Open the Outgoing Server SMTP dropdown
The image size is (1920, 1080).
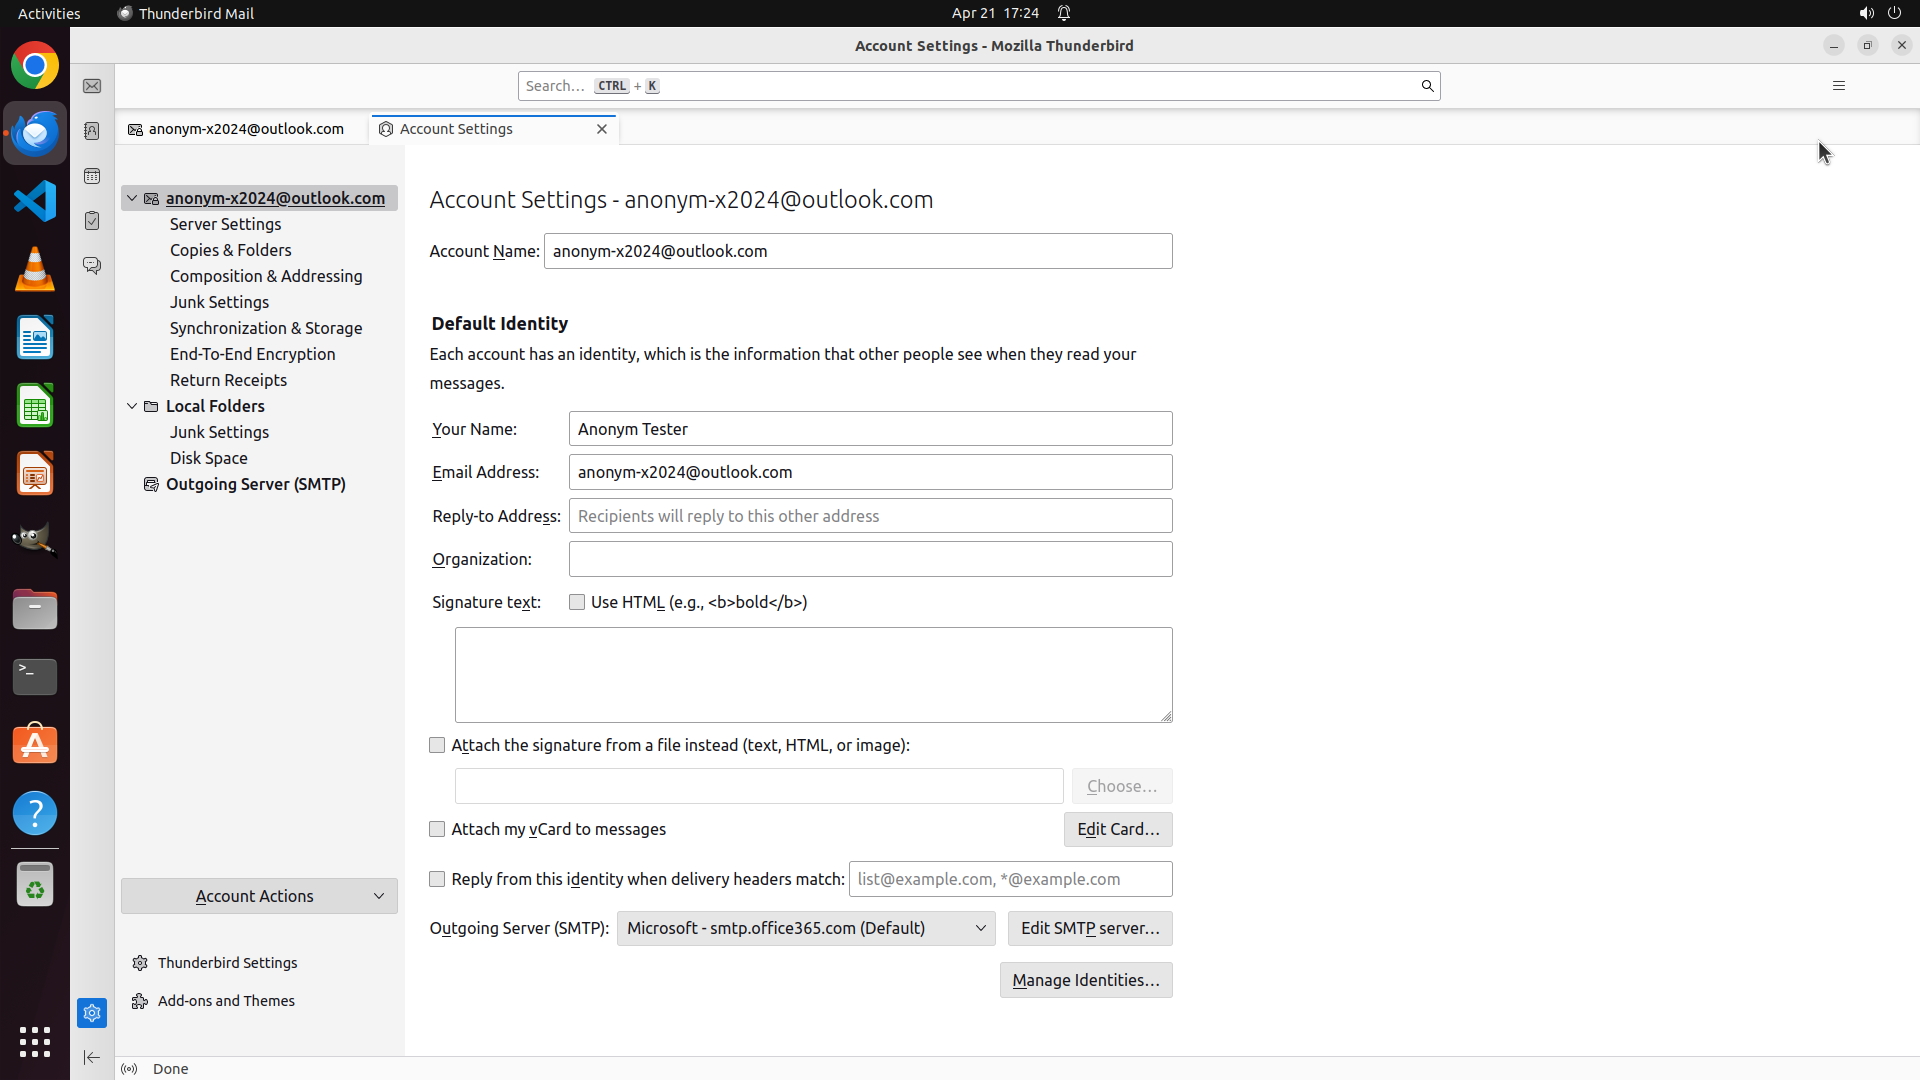pos(805,928)
